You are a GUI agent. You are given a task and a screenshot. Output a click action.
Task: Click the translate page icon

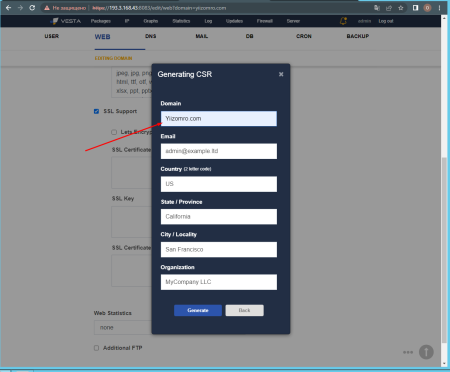[377, 8]
